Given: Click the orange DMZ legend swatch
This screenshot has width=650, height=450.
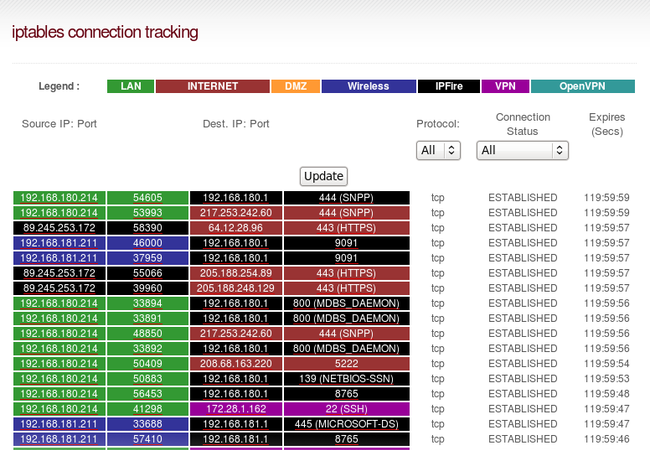Looking at the screenshot, I should [296, 86].
